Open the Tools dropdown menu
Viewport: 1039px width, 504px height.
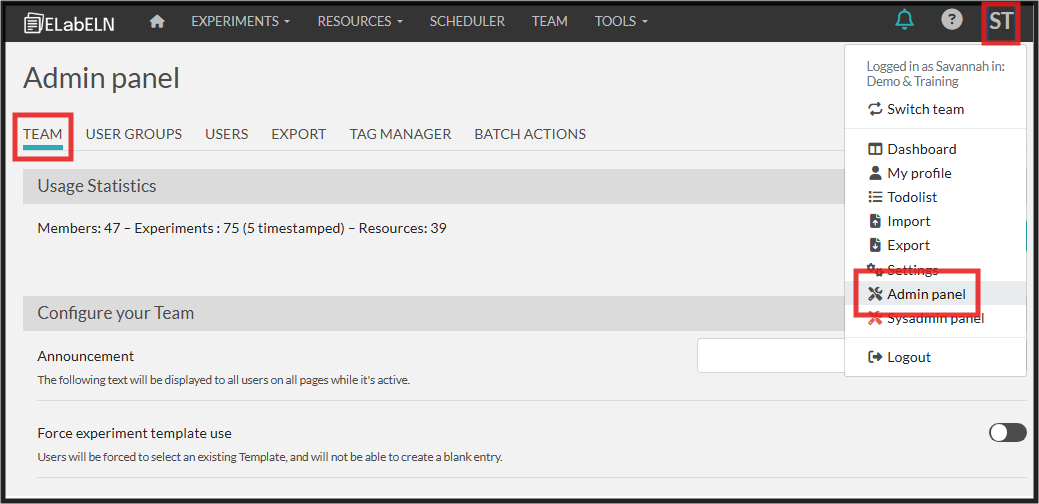coord(621,21)
